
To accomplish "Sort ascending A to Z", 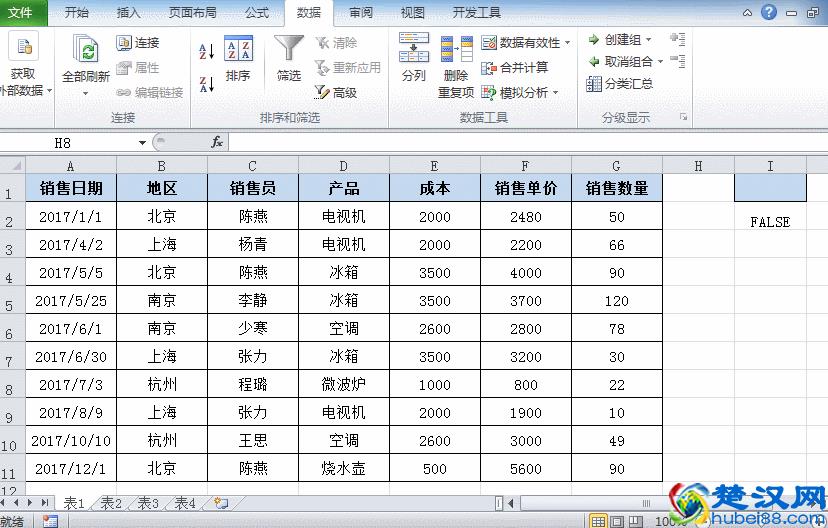I will click(206, 52).
